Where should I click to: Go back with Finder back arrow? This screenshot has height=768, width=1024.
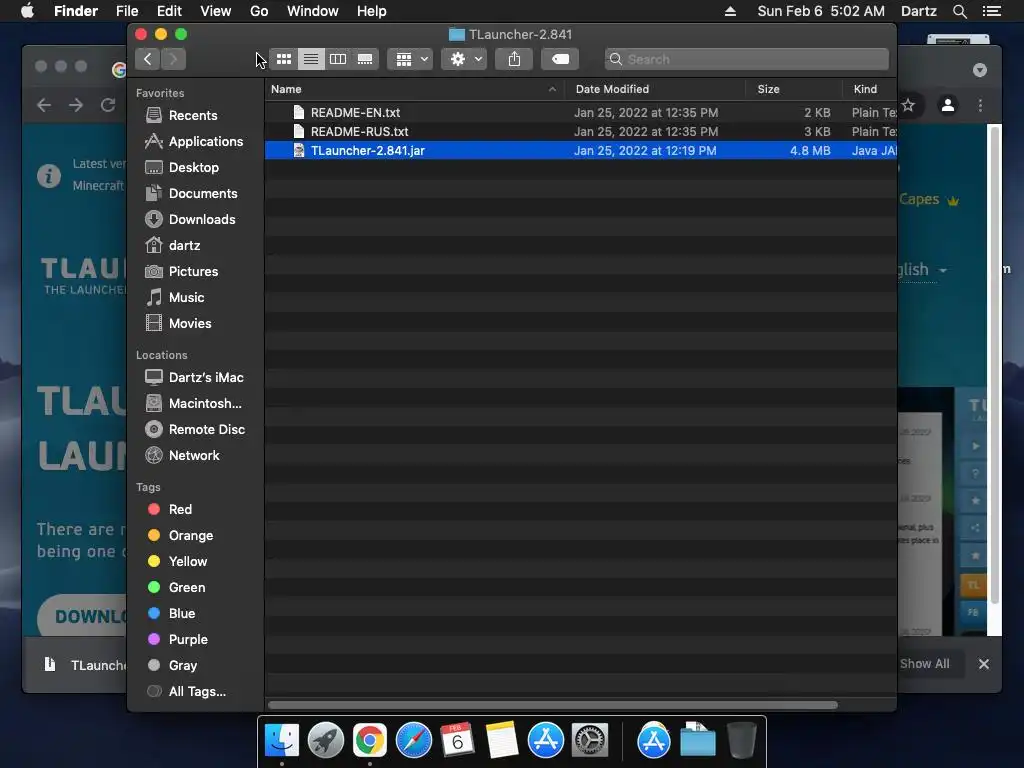[x=148, y=59]
